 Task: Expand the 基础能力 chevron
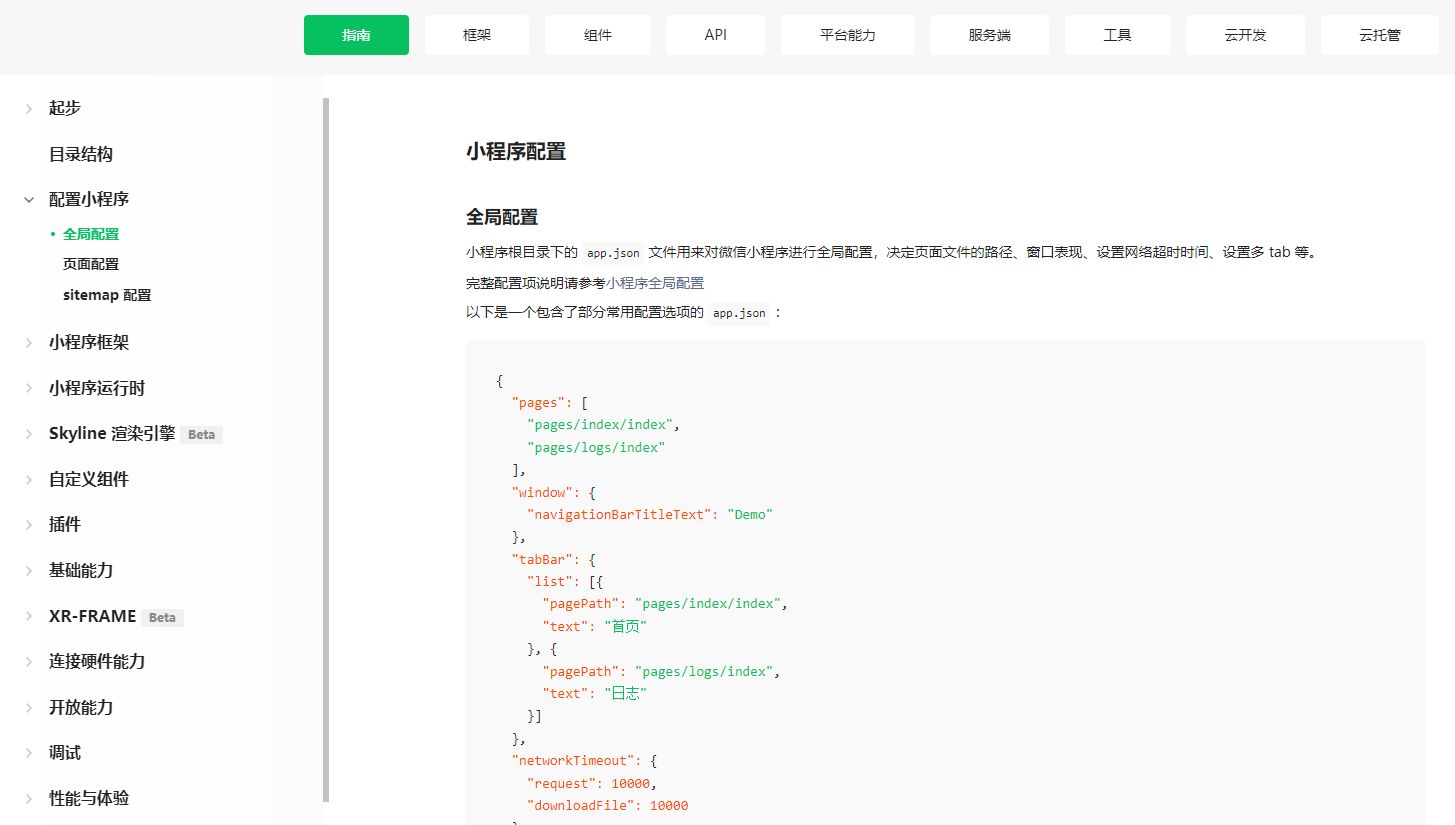tap(29, 570)
